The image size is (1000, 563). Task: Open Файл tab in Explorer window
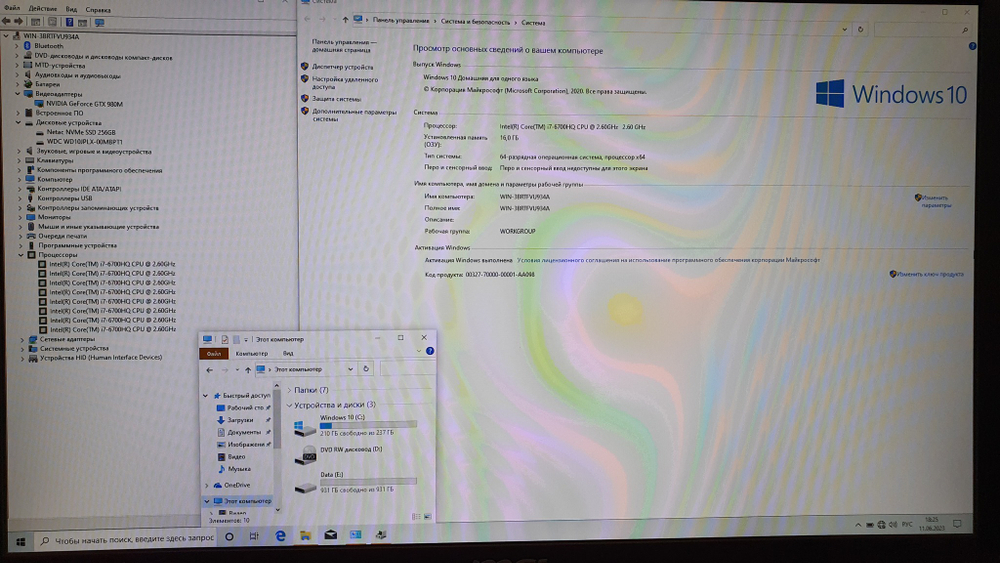214,353
